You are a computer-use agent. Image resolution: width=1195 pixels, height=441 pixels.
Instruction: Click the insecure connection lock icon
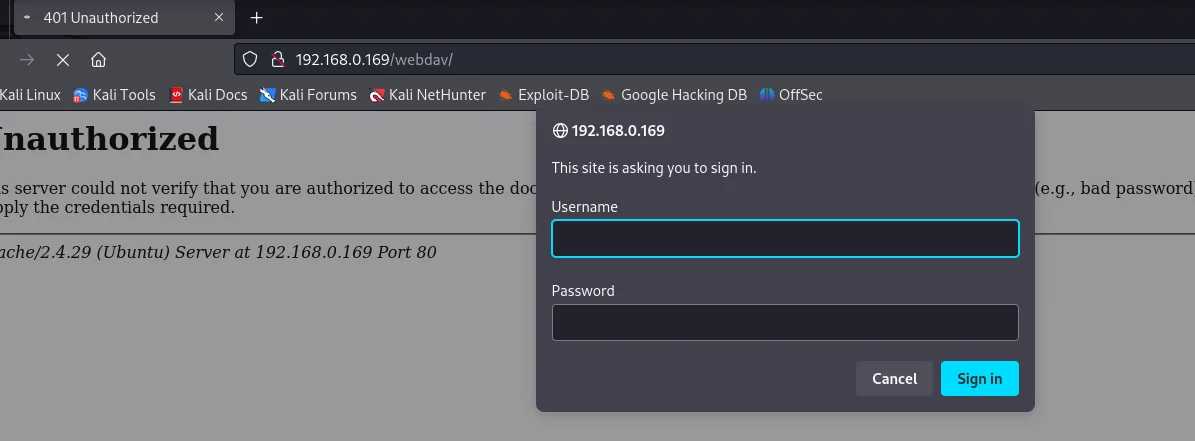pos(277,60)
